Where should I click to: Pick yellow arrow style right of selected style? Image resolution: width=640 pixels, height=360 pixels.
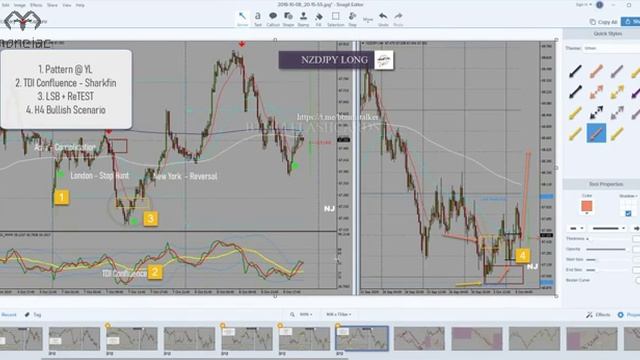pyautogui.click(x=617, y=133)
